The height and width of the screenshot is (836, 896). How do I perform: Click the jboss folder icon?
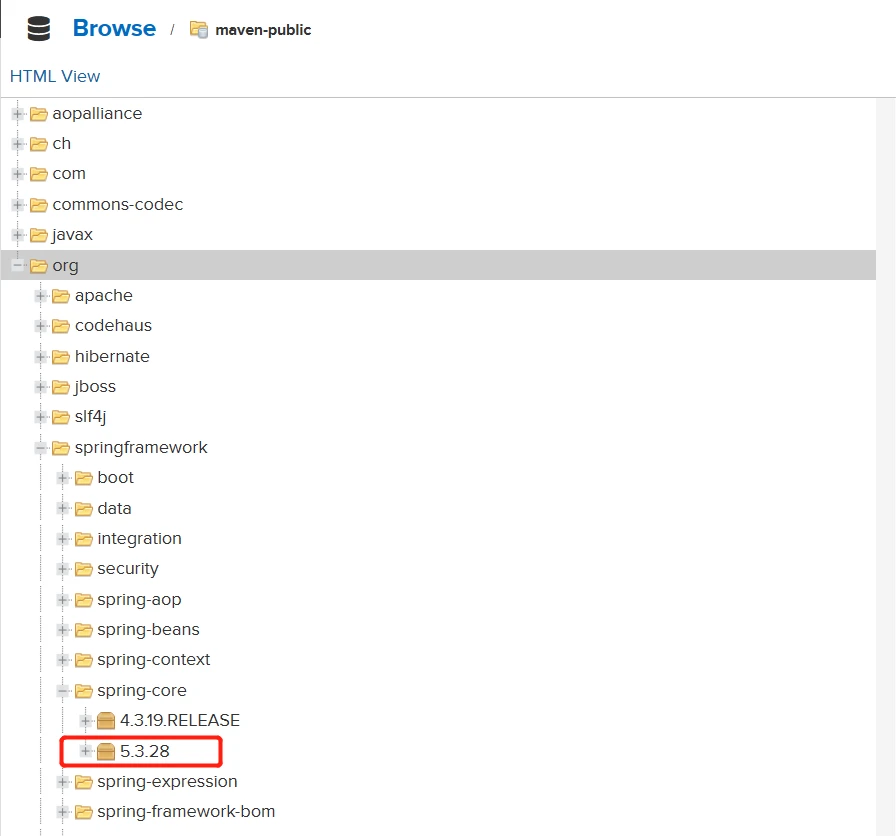click(x=61, y=387)
